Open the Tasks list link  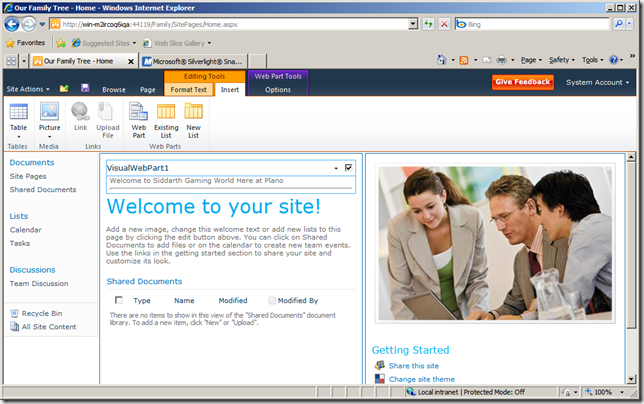point(20,243)
